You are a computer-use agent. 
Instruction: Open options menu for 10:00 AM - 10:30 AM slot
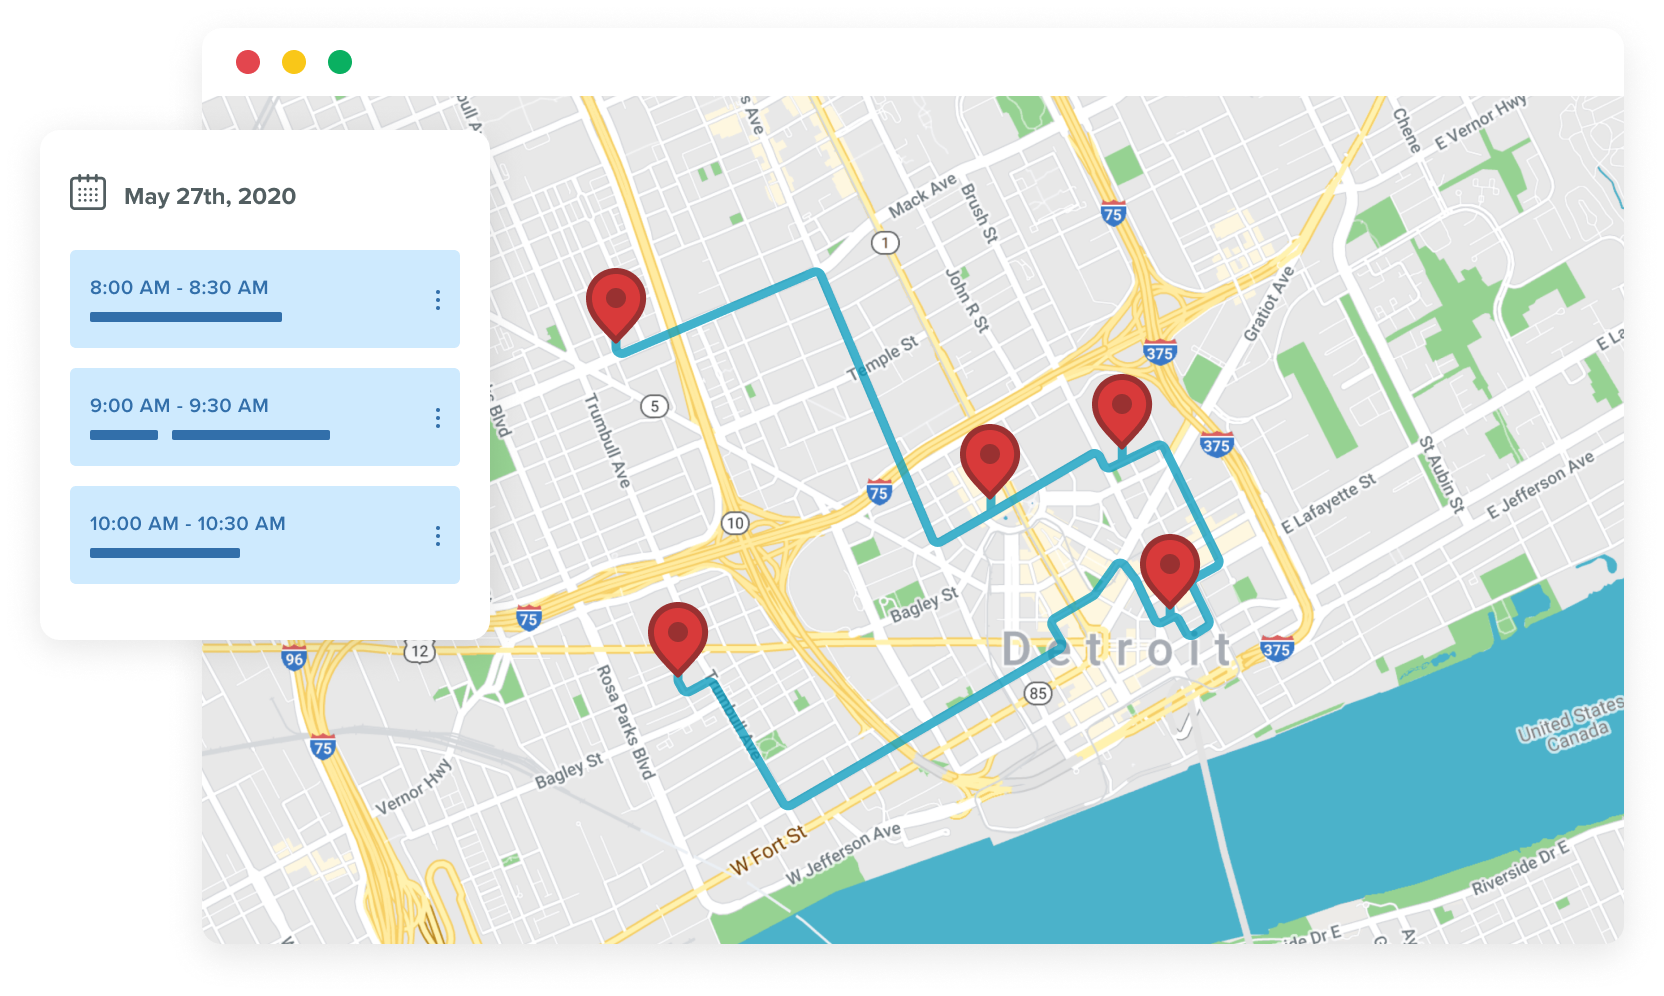[438, 536]
